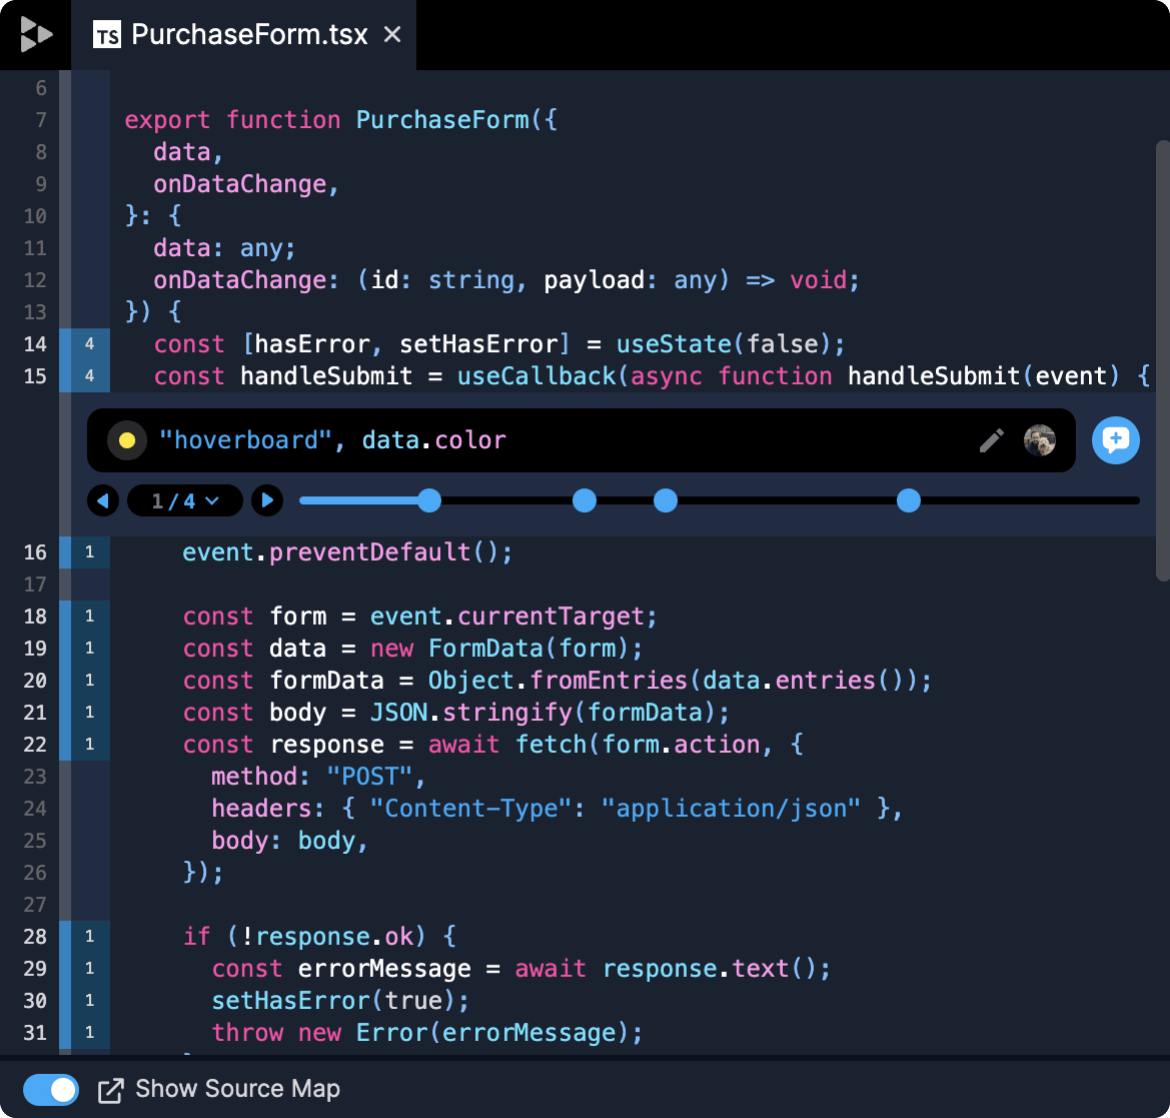The height and width of the screenshot is (1118, 1170).
Task: Open source map via external link icon
Action: (110, 1090)
